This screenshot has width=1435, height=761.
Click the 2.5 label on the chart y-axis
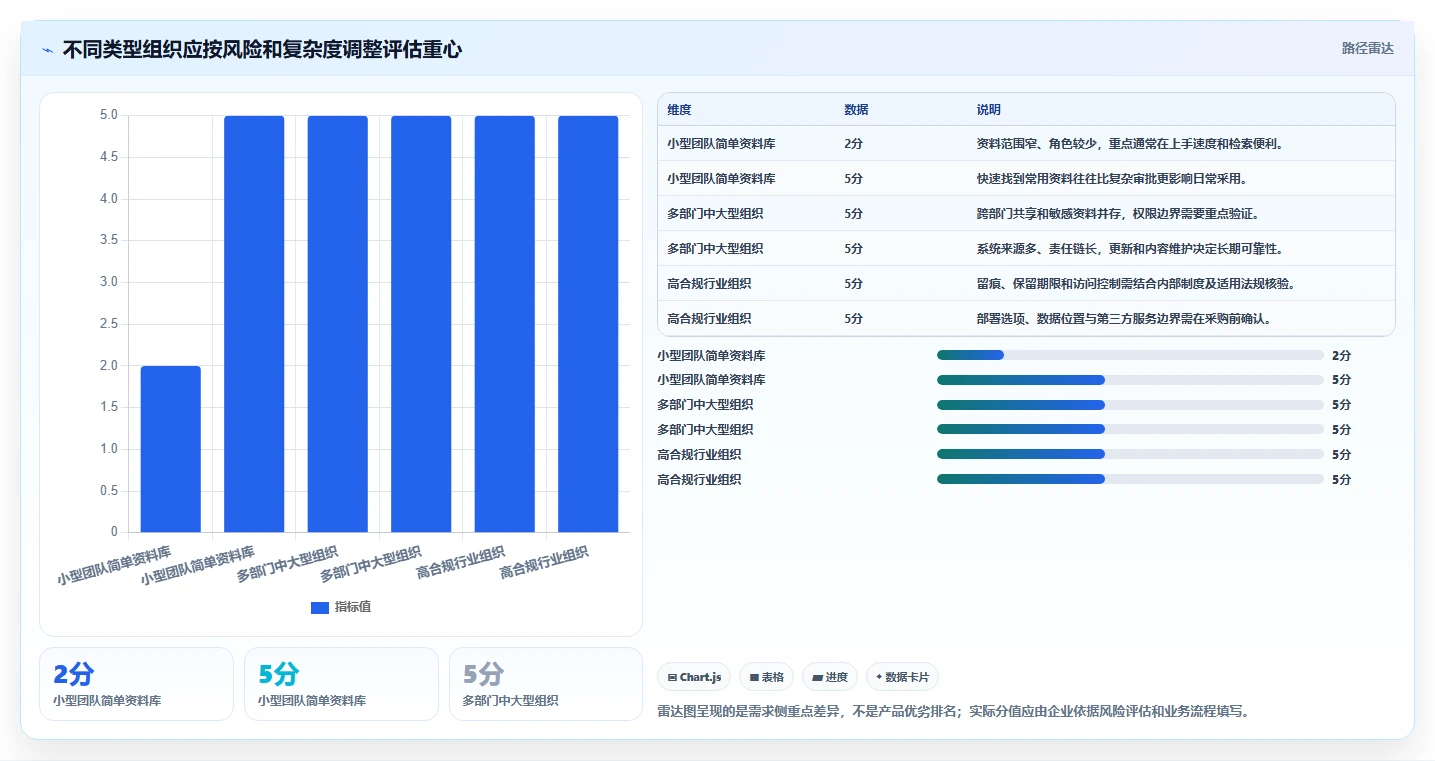[x=108, y=324]
